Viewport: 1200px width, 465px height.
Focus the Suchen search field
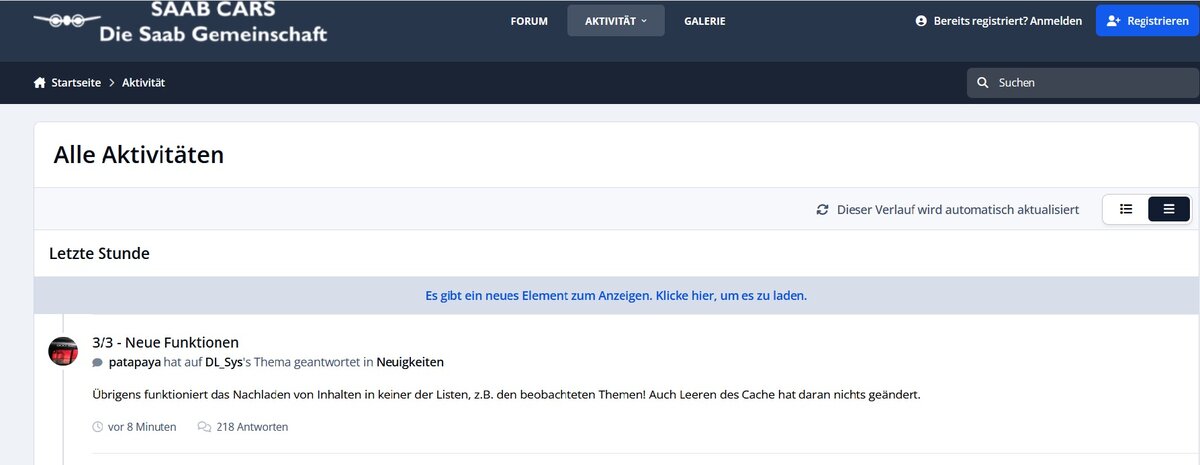pyautogui.click(x=1083, y=83)
